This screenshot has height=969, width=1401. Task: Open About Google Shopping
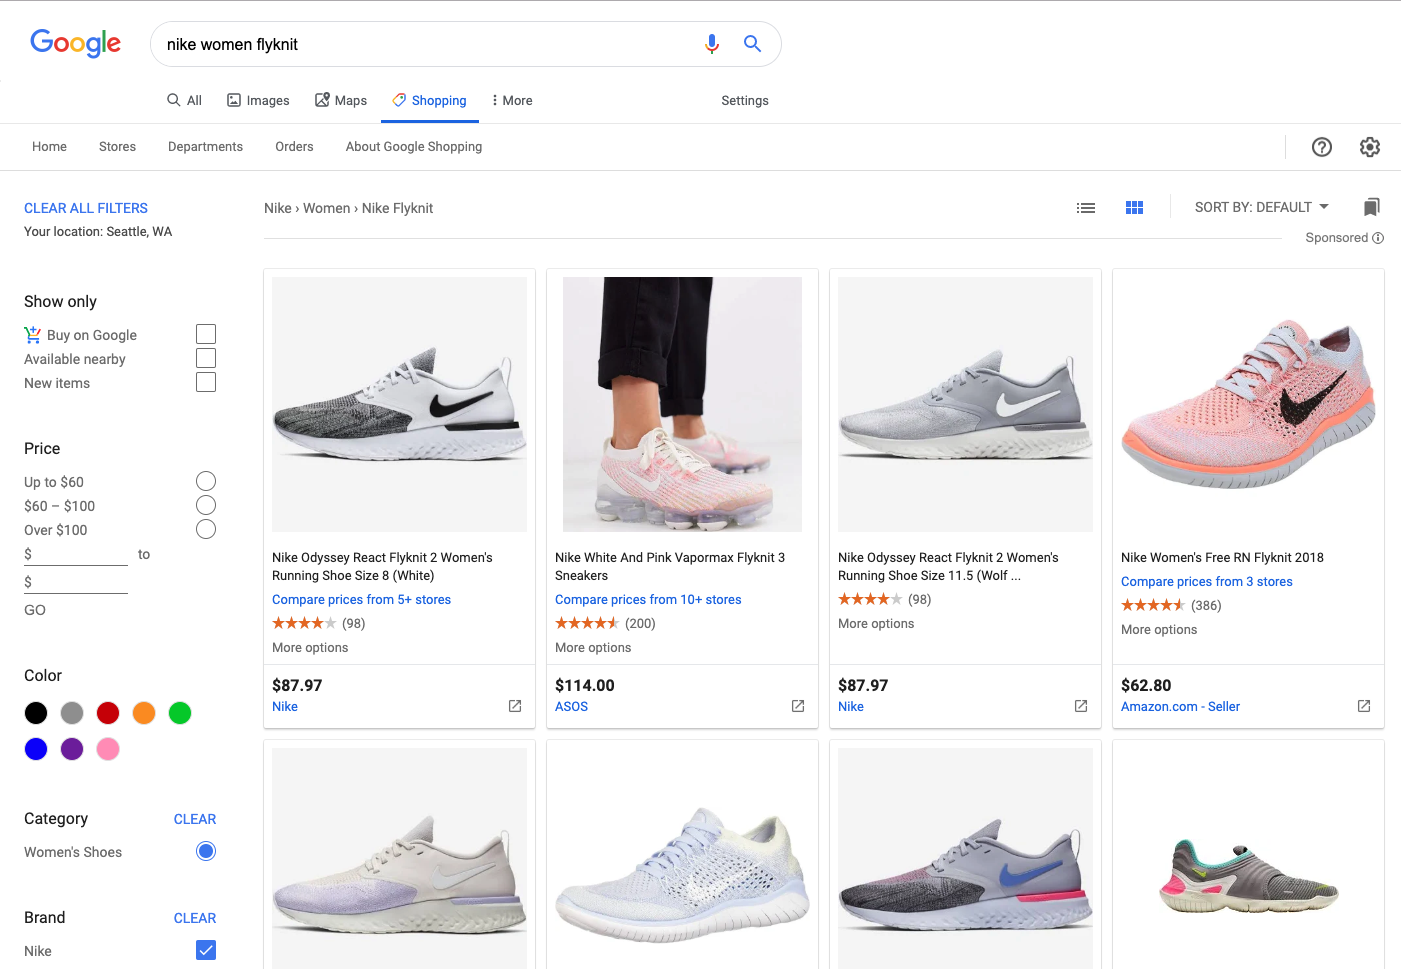click(414, 146)
